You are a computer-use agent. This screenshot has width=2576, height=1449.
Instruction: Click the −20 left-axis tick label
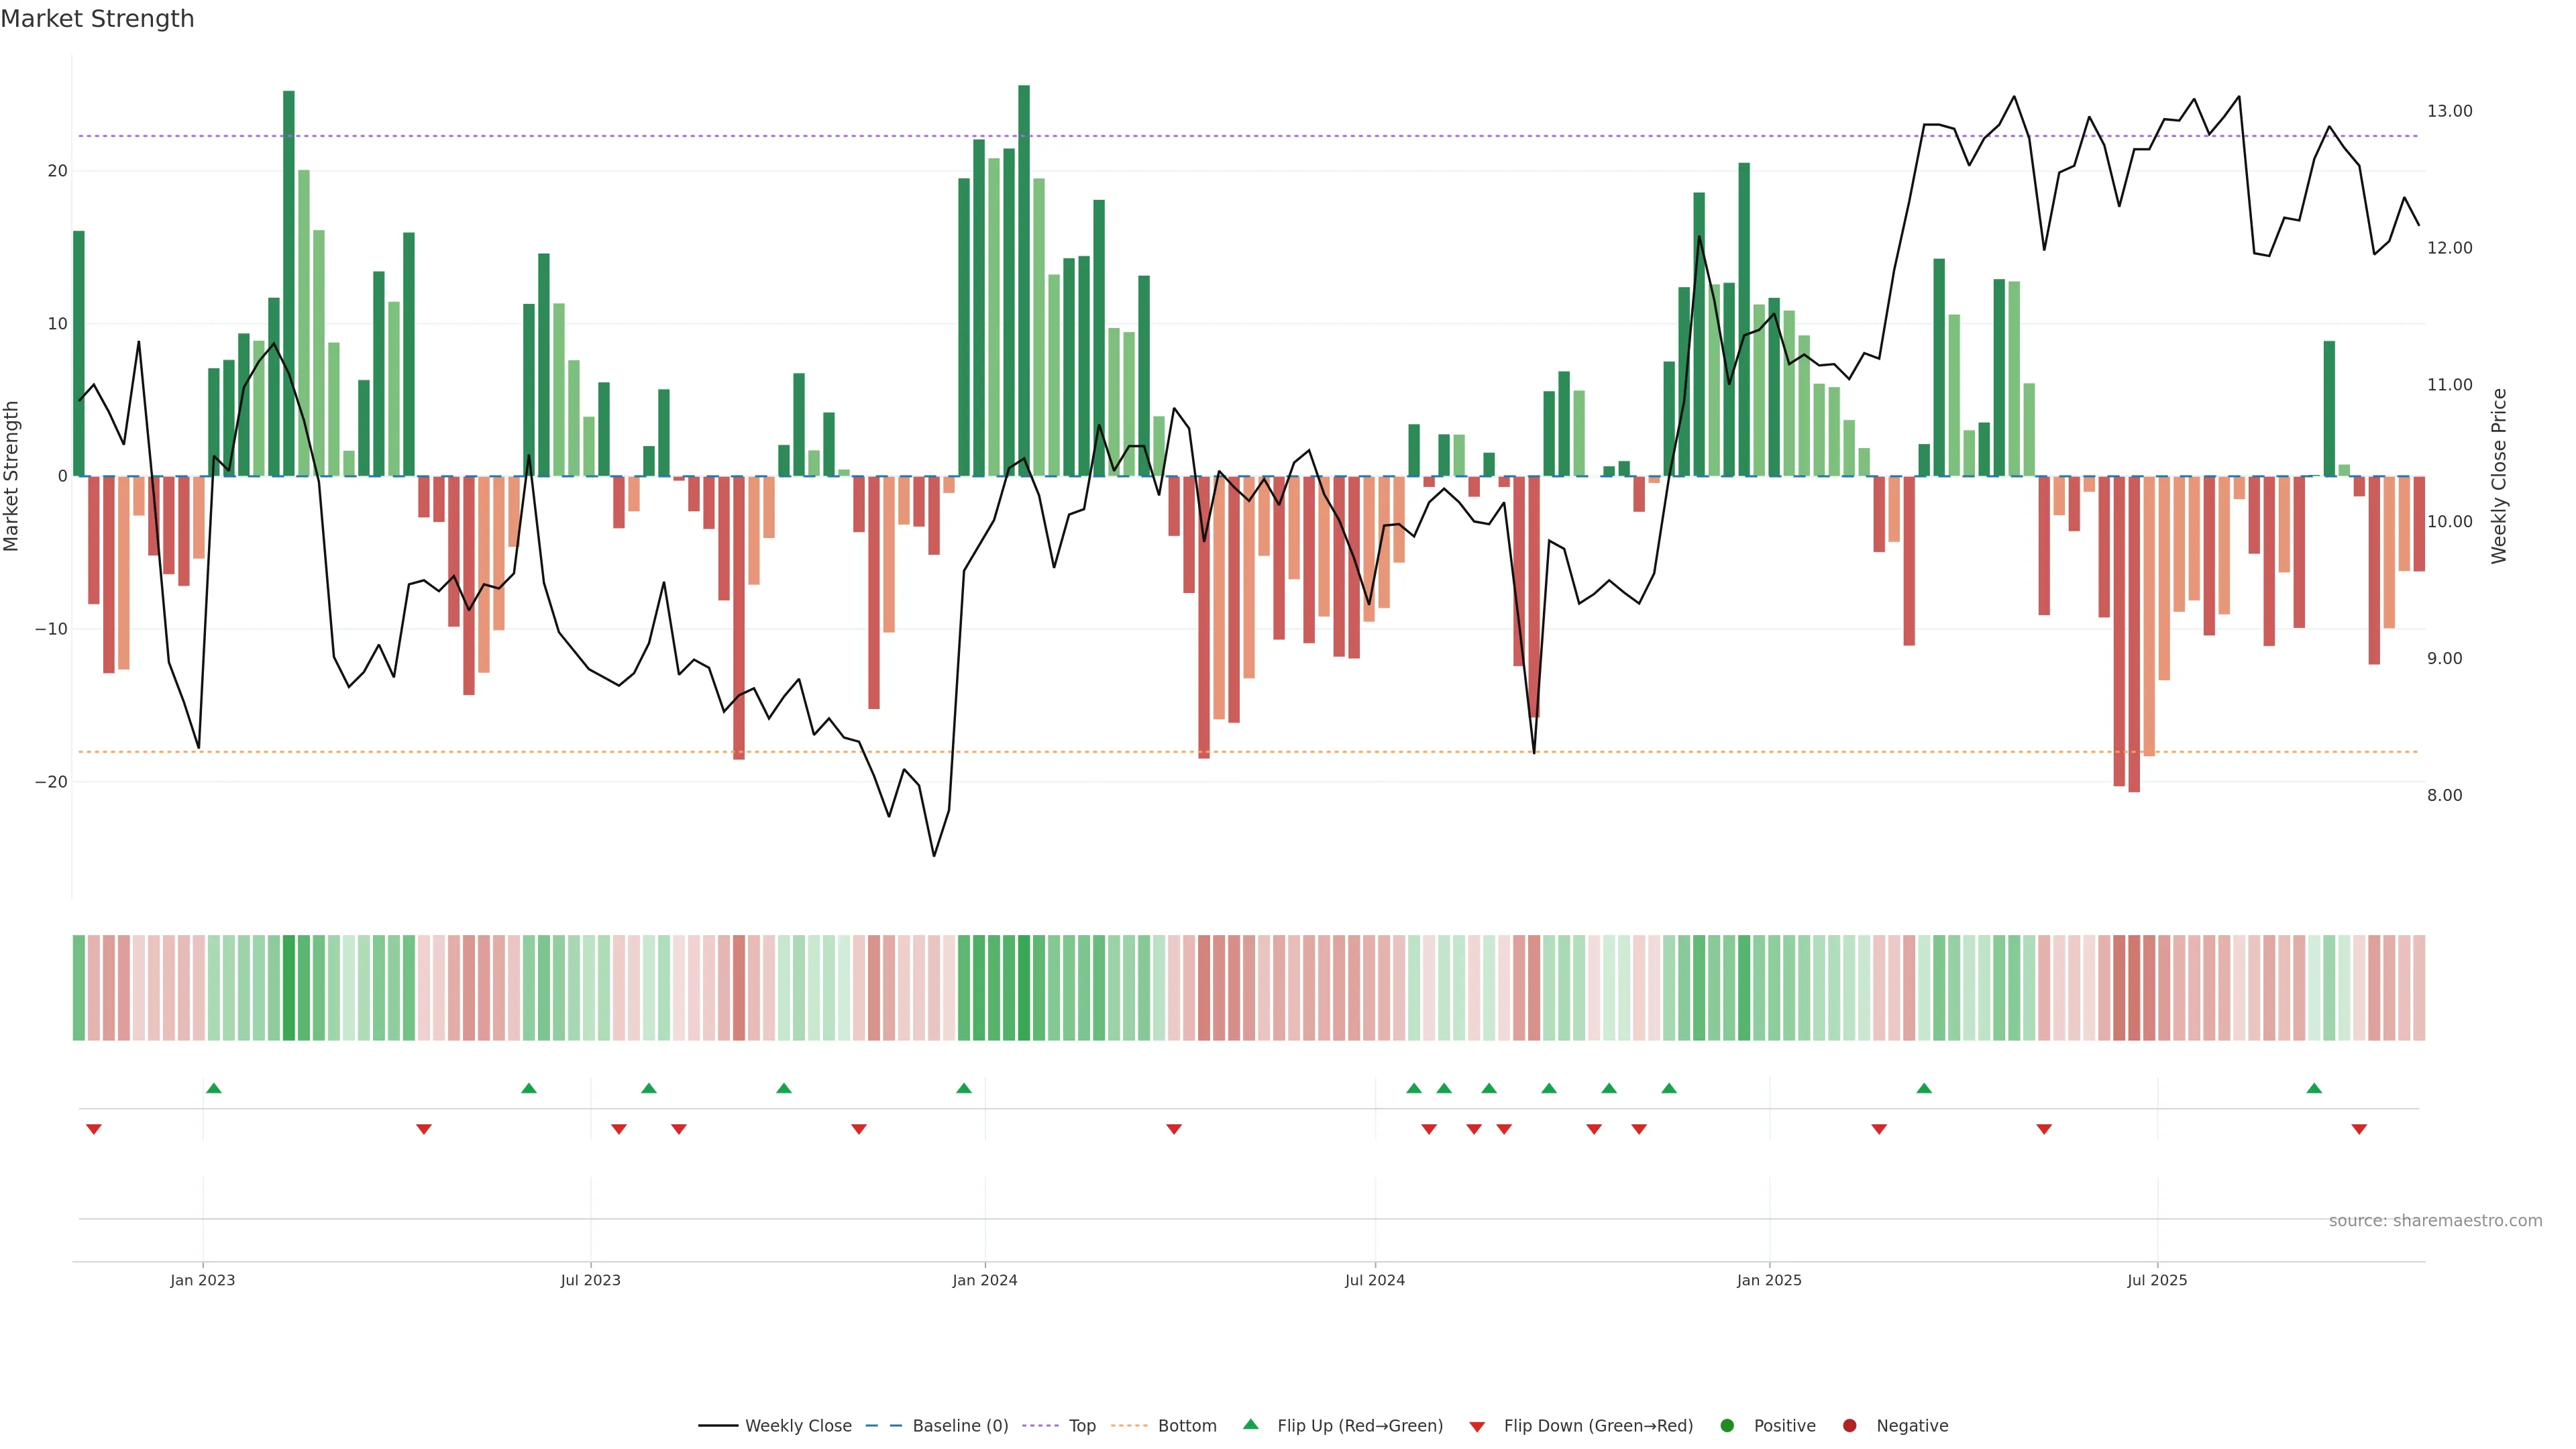[51, 782]
